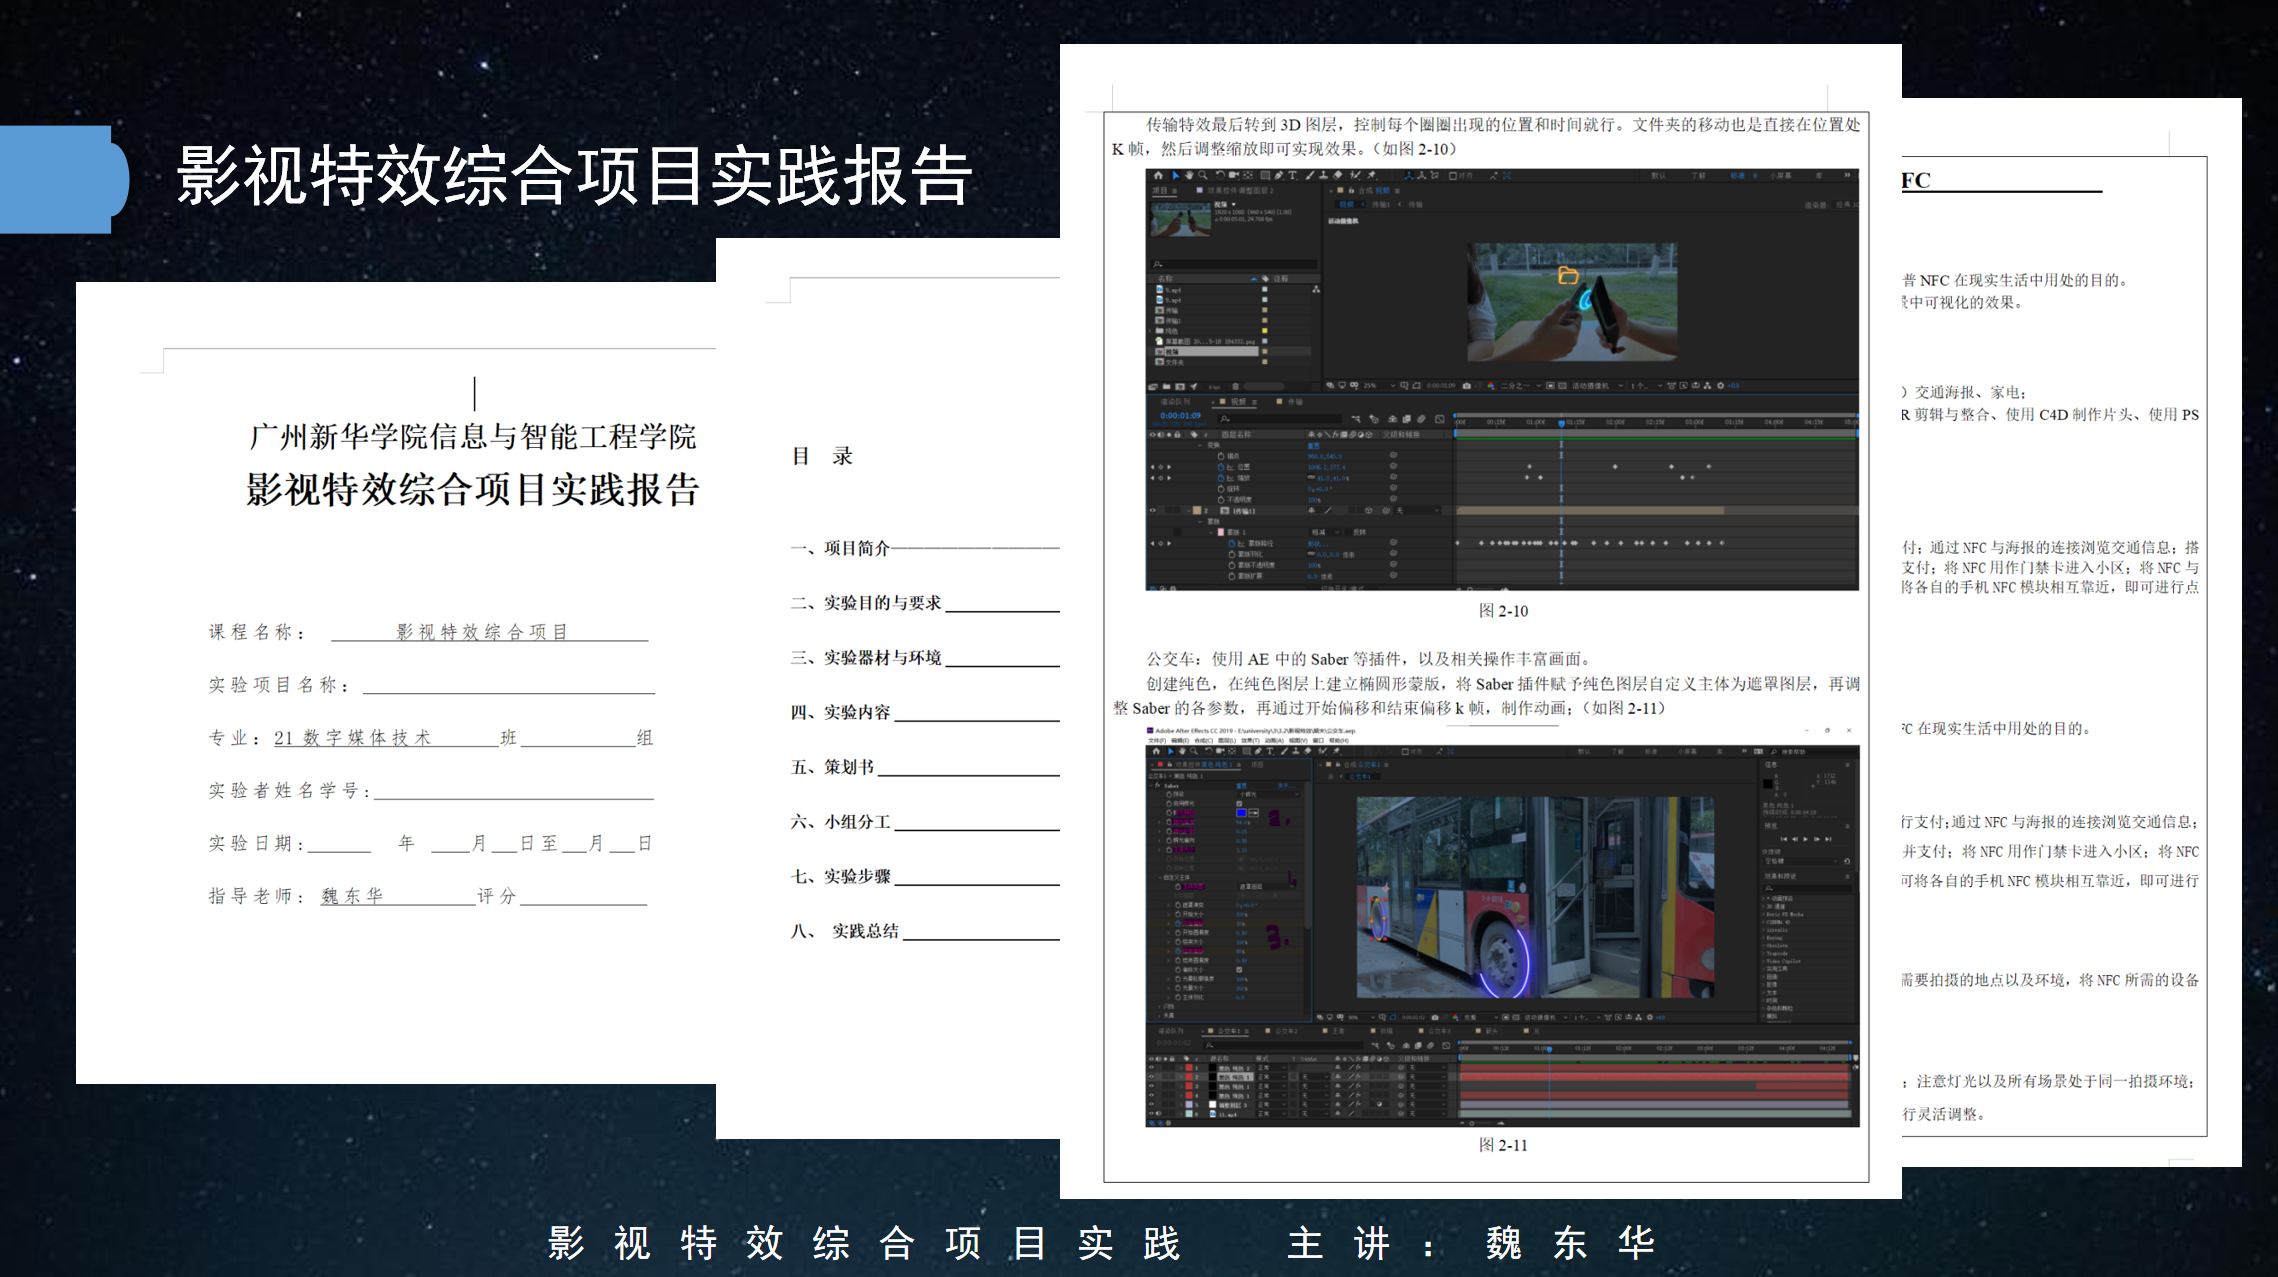This screenshot has height=1277, width=2278.
Task: Click blue playhead marker on figure 2-10 timeline
Action: click(x=1561, y=424)
